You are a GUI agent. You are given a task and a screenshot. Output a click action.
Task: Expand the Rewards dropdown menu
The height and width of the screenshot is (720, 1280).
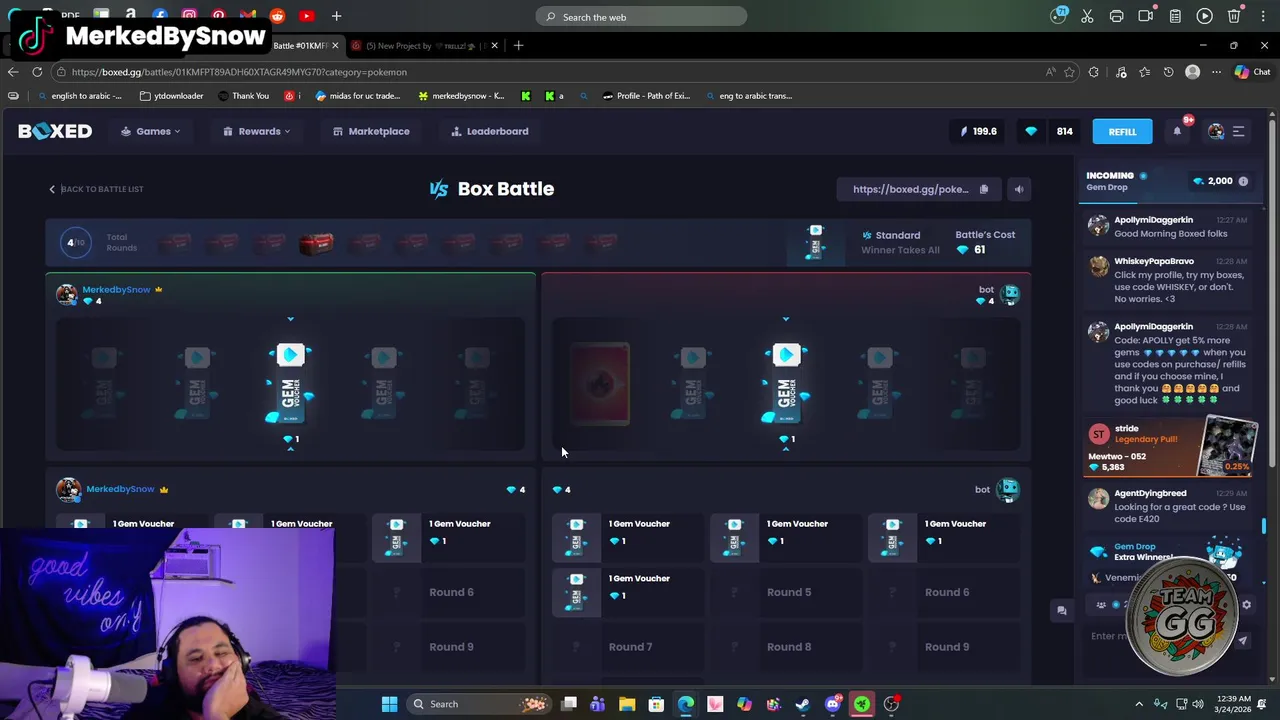pos(257,131)
